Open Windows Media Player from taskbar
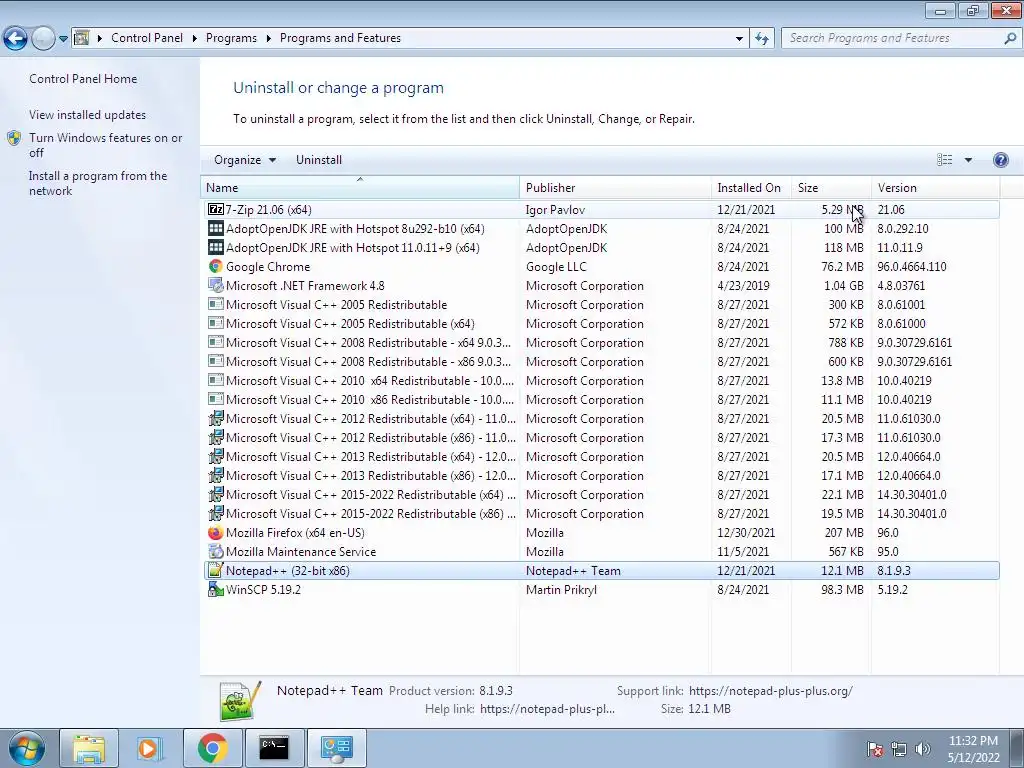1024x768 pixels. (x=149, y=748)
